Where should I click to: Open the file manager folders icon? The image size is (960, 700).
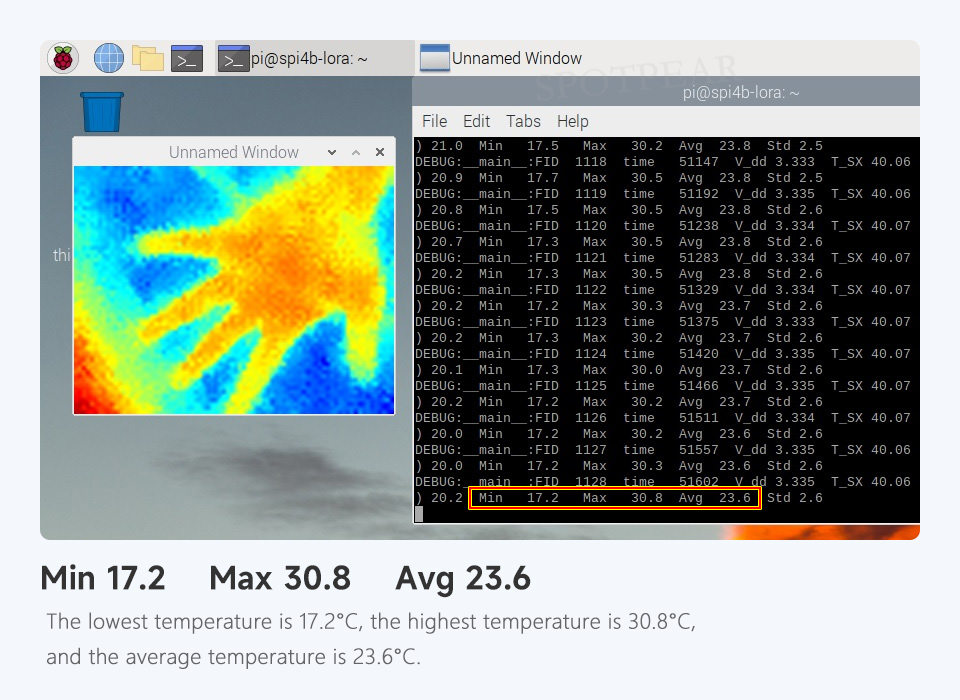click(x=148, y=58)
